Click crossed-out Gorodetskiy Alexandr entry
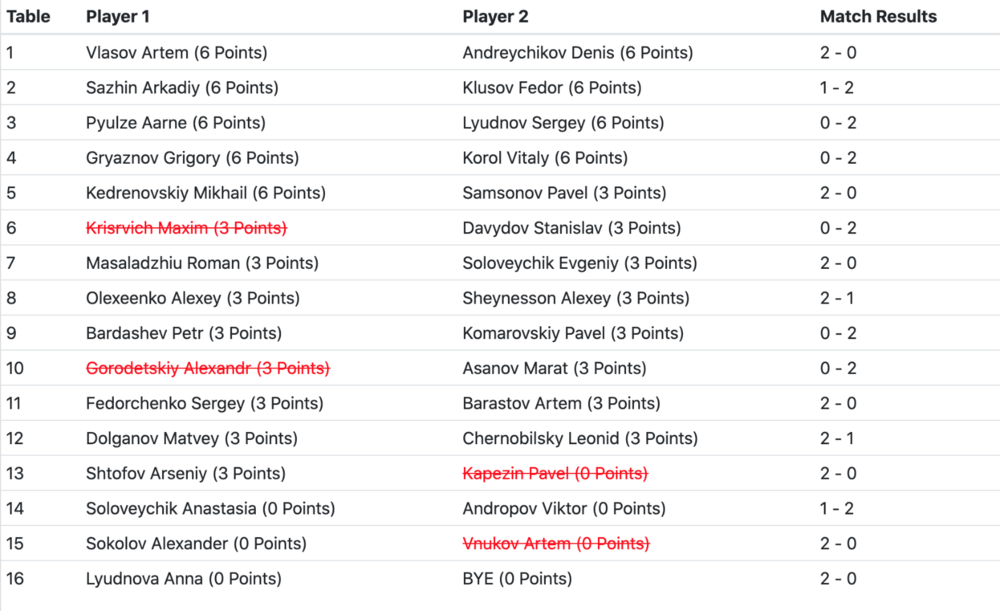Screen dimensions: 1000x611 click(x=208, y=368)
